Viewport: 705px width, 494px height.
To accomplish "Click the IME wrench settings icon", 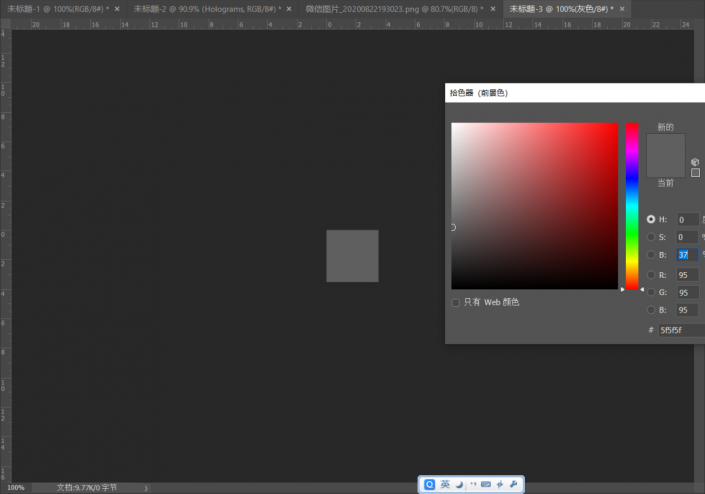I will pyautogui.click(x=514, y=484).
